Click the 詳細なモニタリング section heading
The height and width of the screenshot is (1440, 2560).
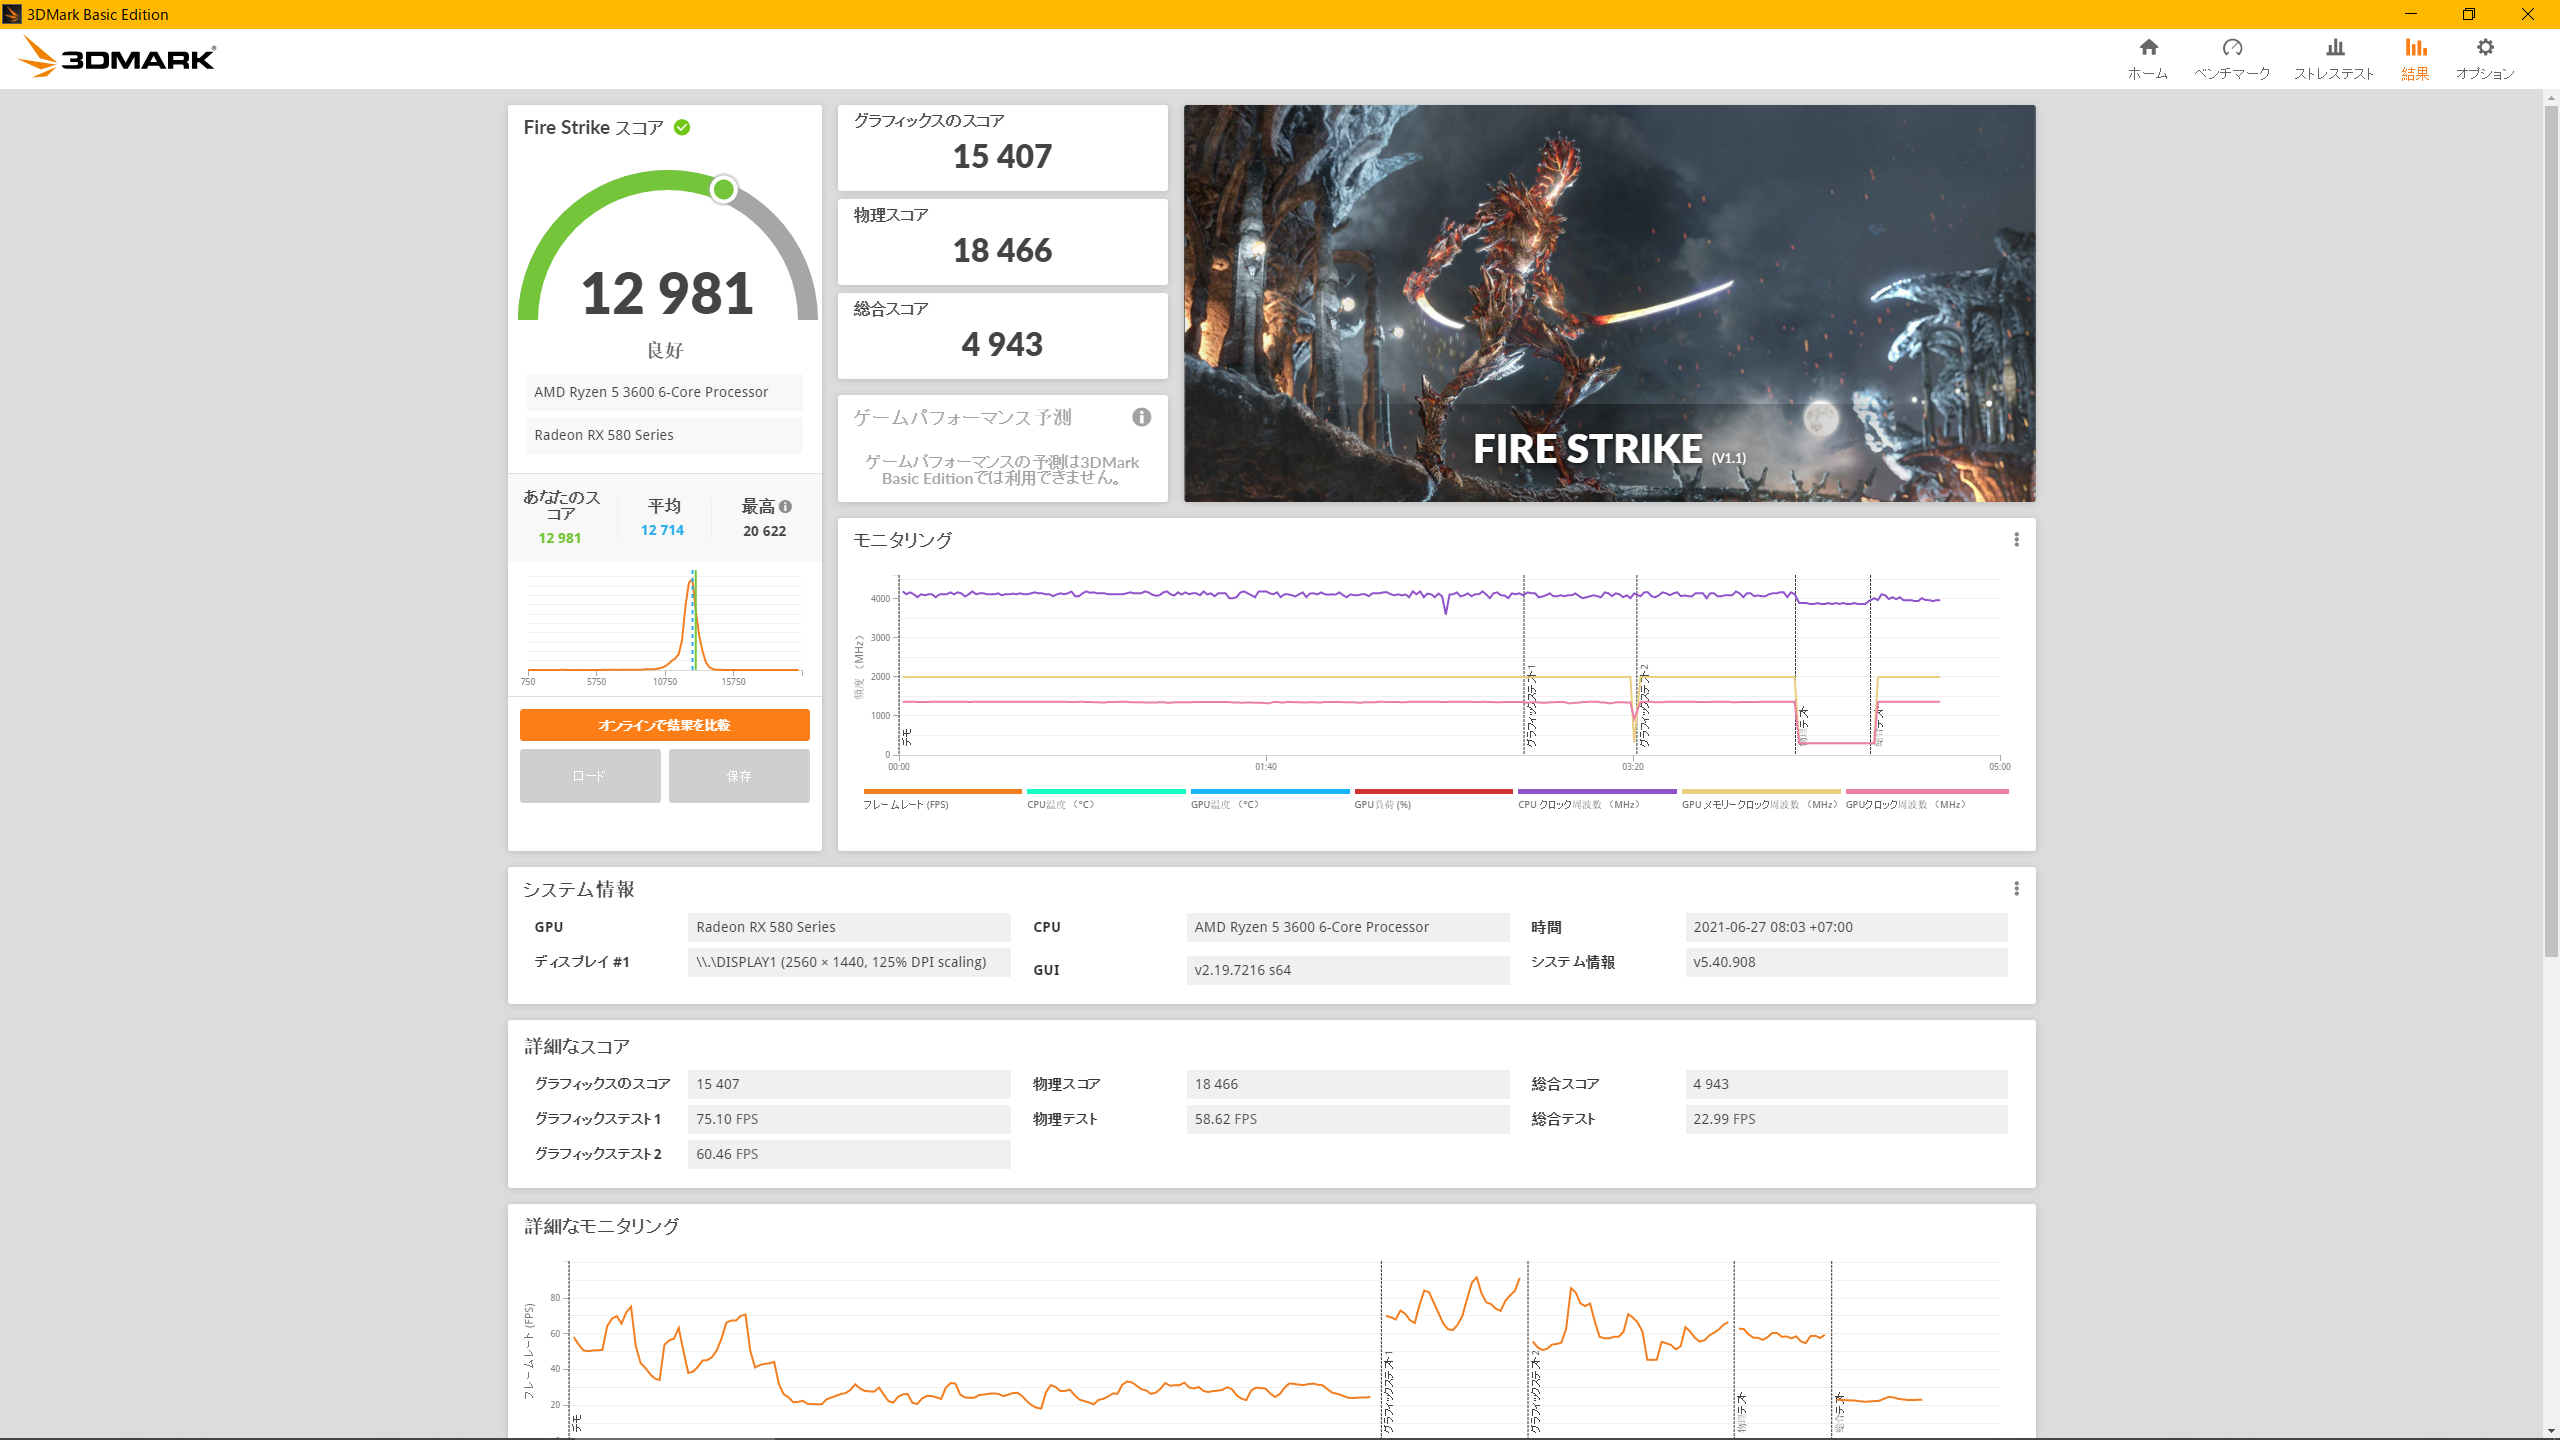(x=602, y=1226)
